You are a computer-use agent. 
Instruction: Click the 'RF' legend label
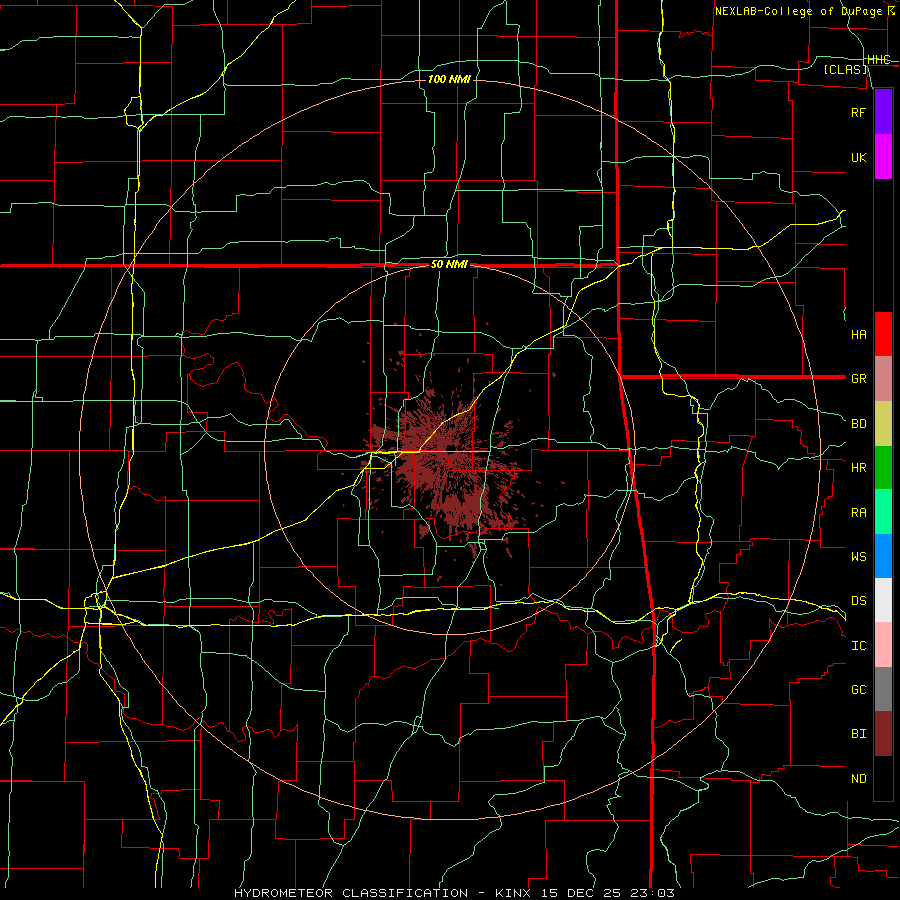click(859, 112)
